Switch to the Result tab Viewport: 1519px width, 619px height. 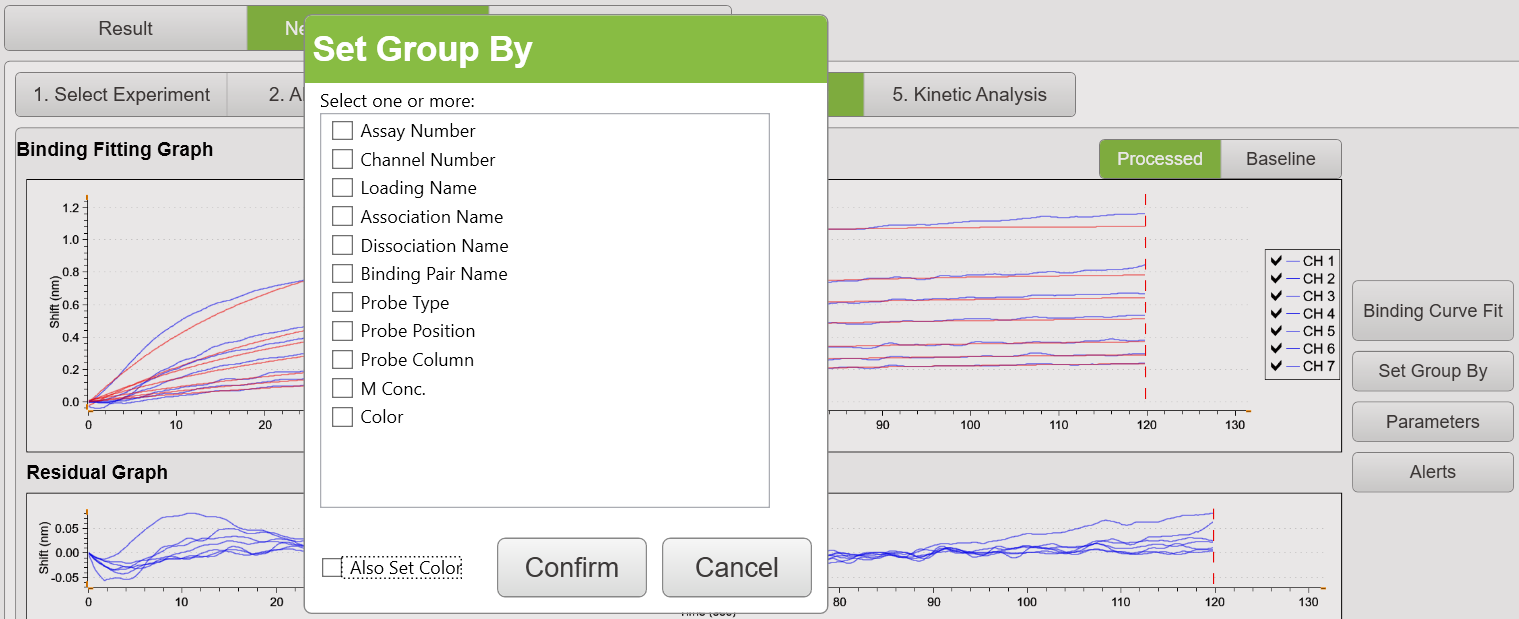pos(126,28)
